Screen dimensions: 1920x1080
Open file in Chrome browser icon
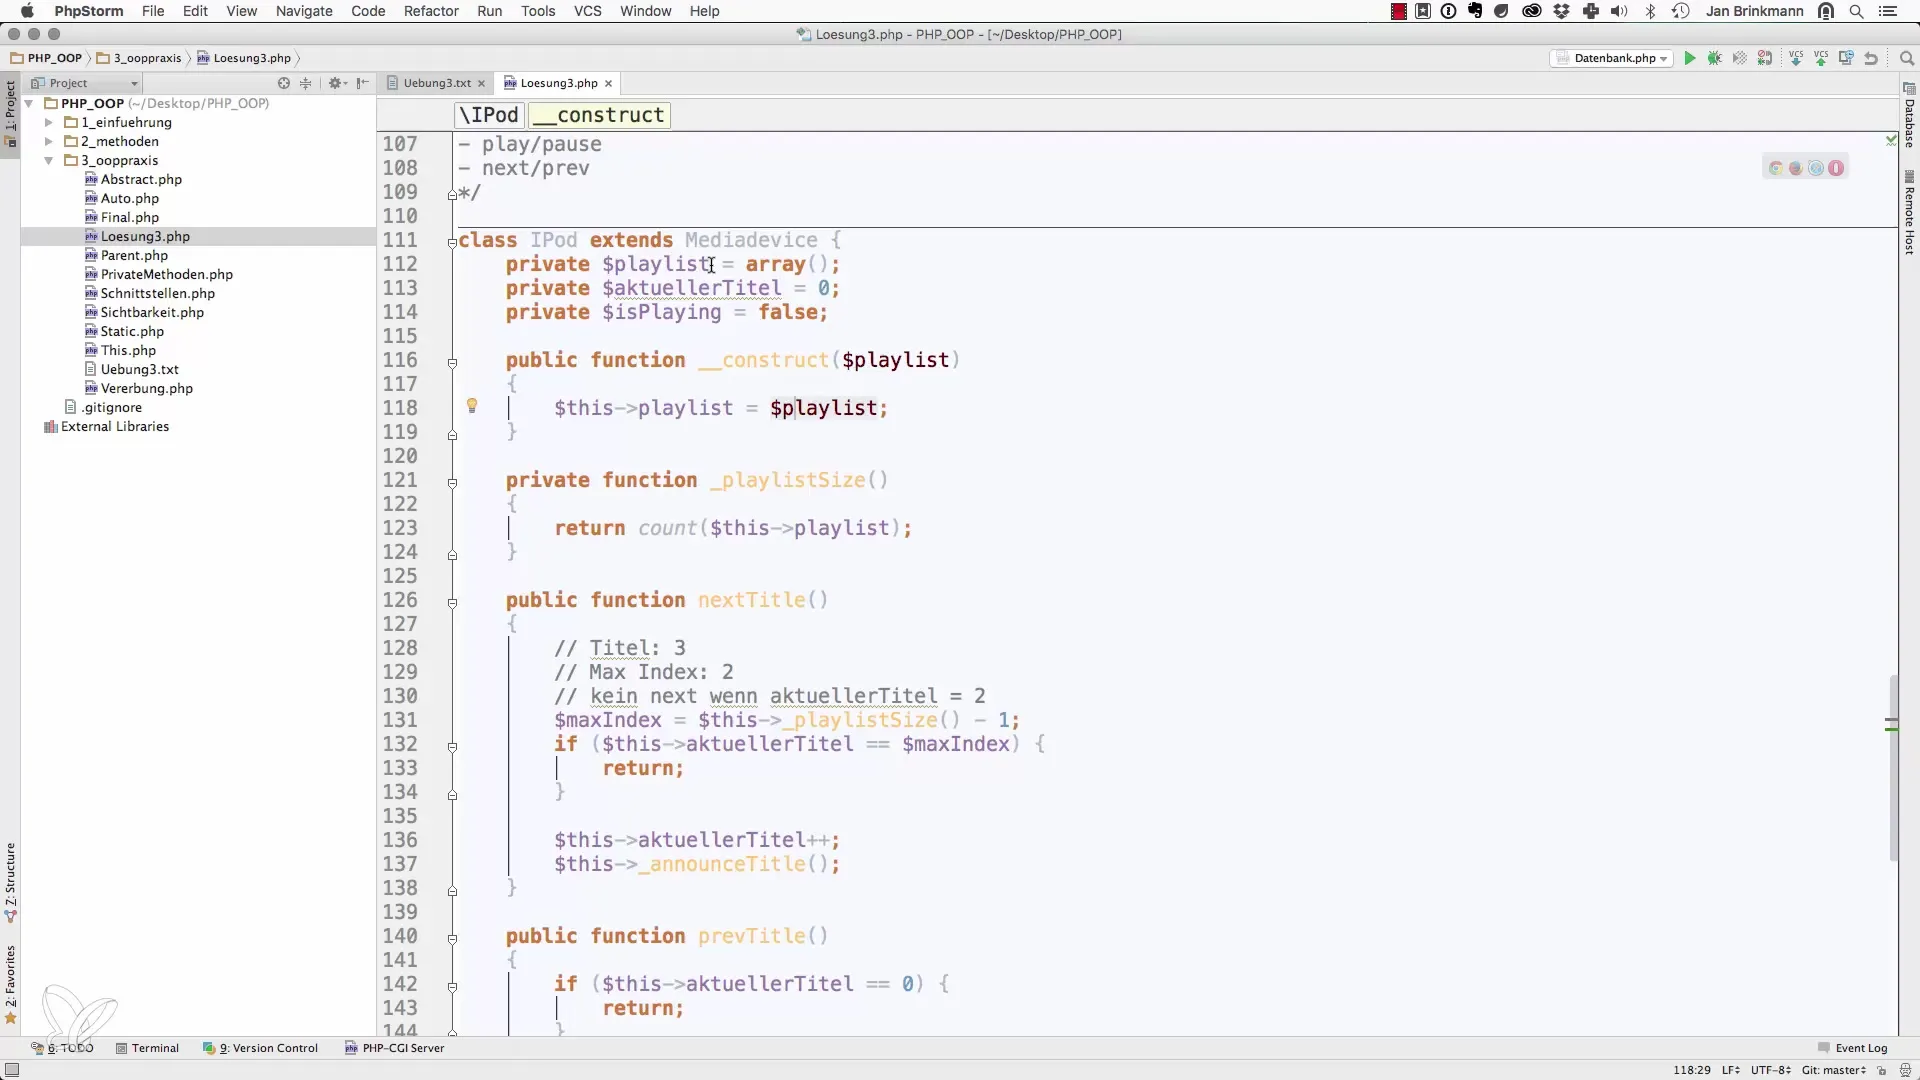[x=1776, y=168]
